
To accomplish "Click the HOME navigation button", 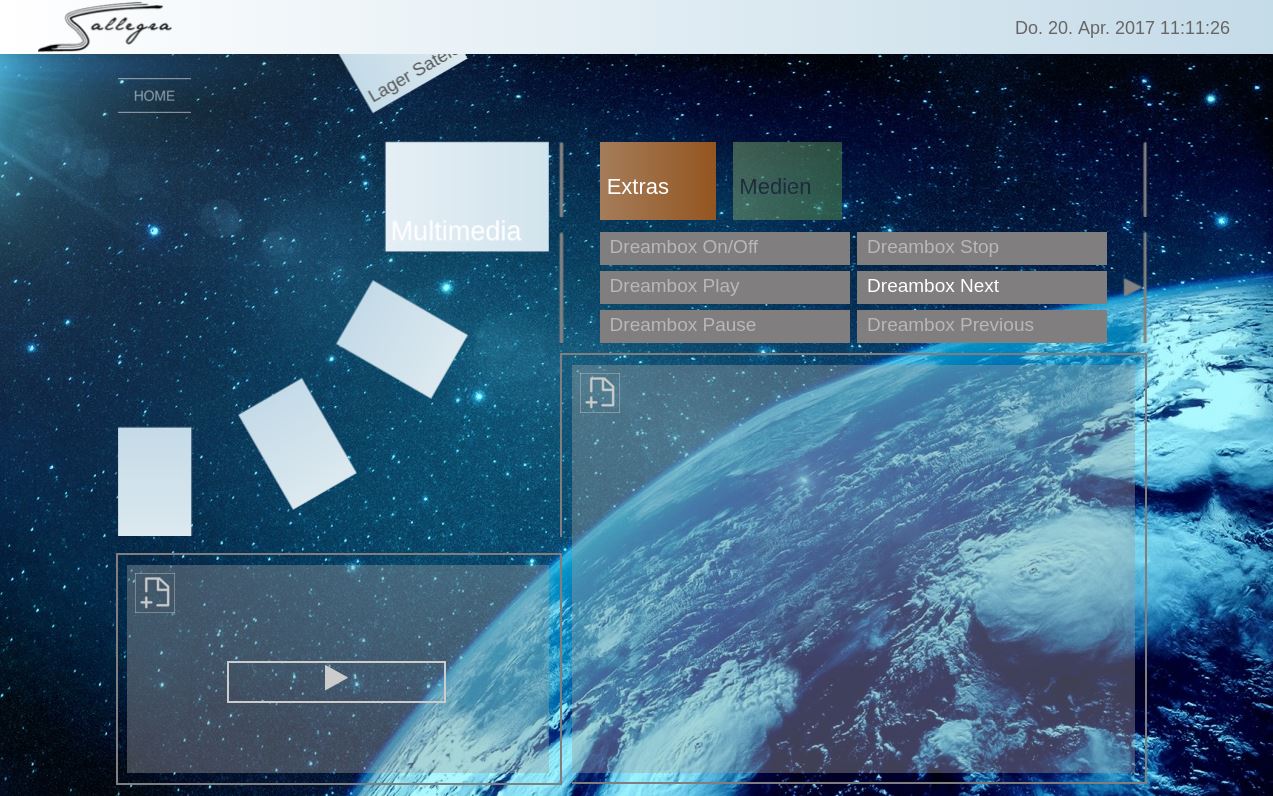I will point(154,96).
